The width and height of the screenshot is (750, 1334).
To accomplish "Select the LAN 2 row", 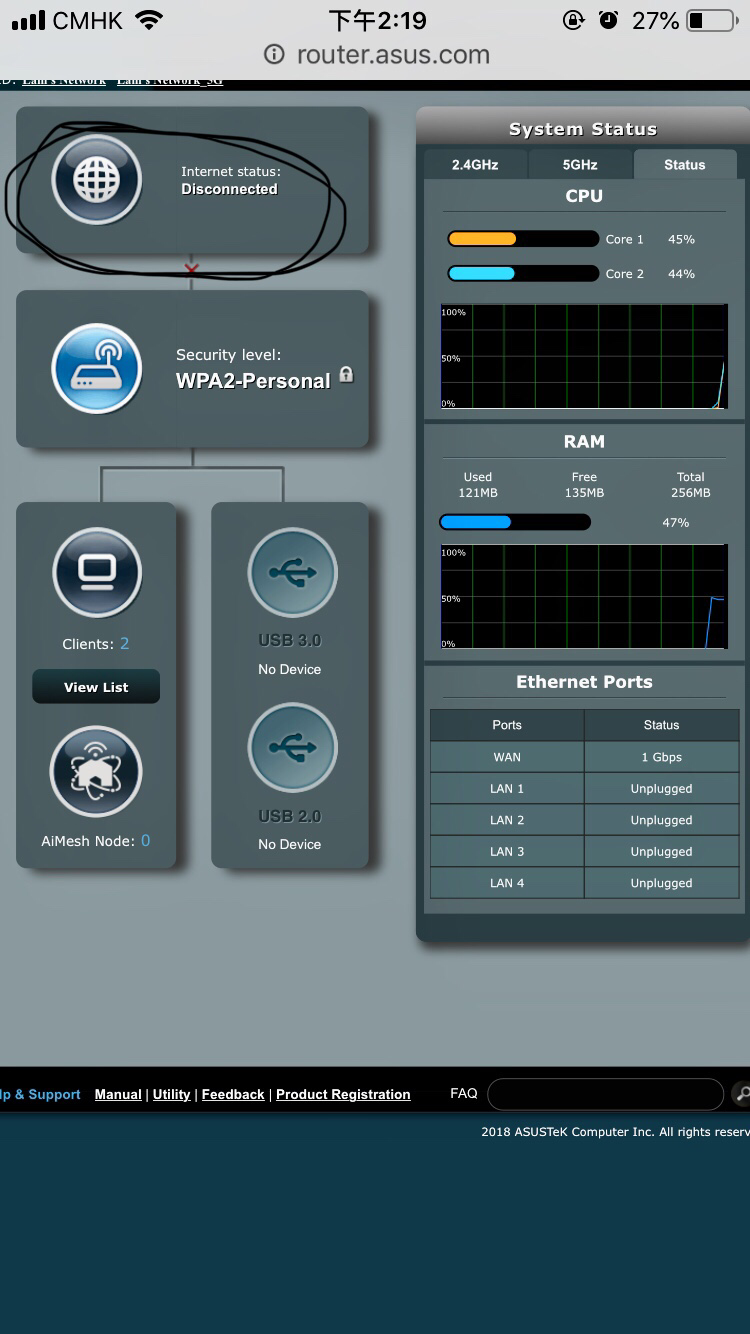I will 584,820.
